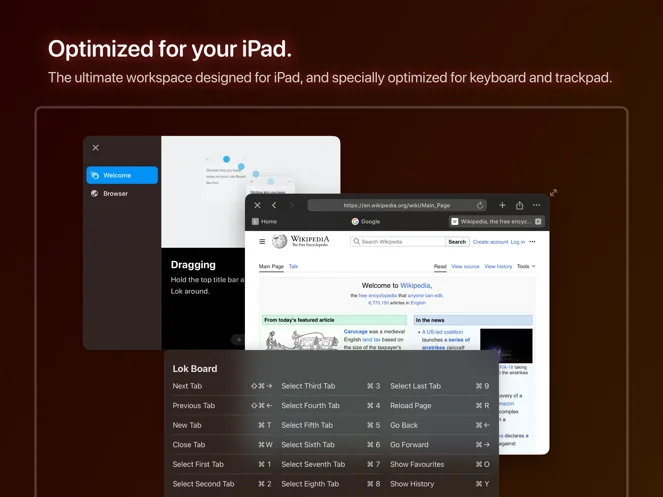Open Wikipedia's hamburger sidebar menu
The image size is (663, 497).
262,242
